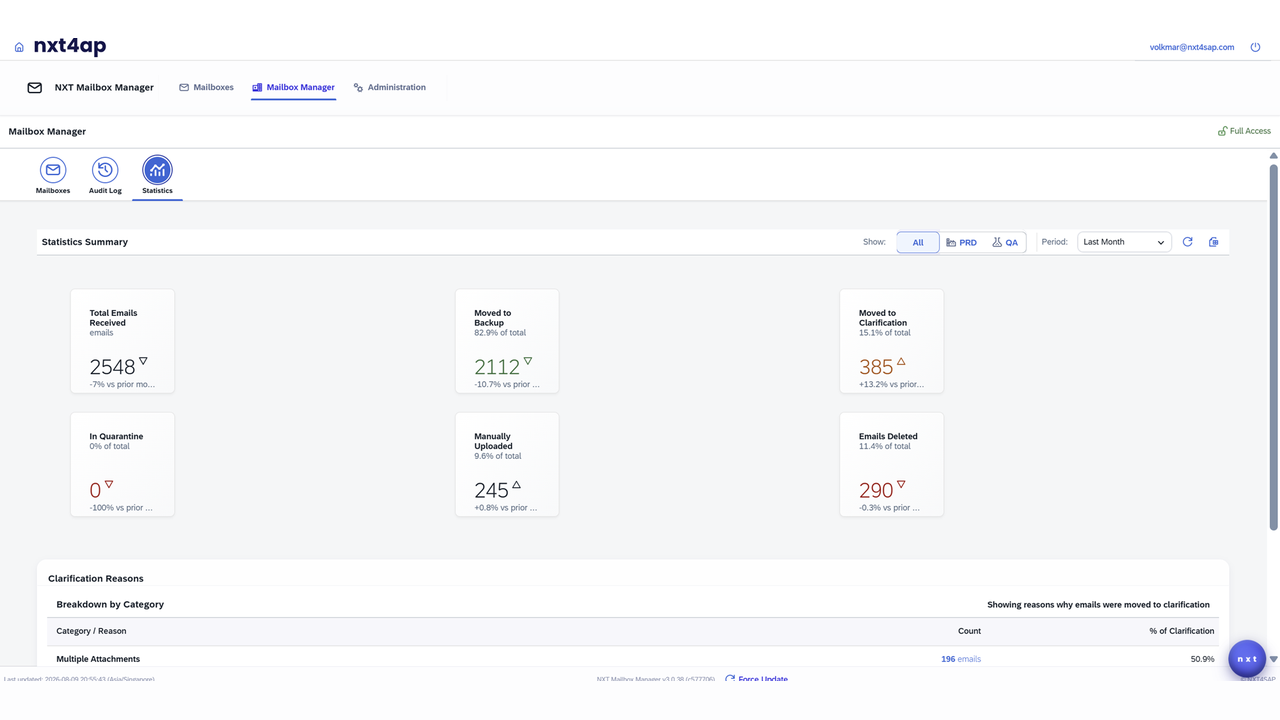This screenshot has width=1280, height=720.
Task: Click the home icon beside nxt4ap logo
Action: click(19, 47)
